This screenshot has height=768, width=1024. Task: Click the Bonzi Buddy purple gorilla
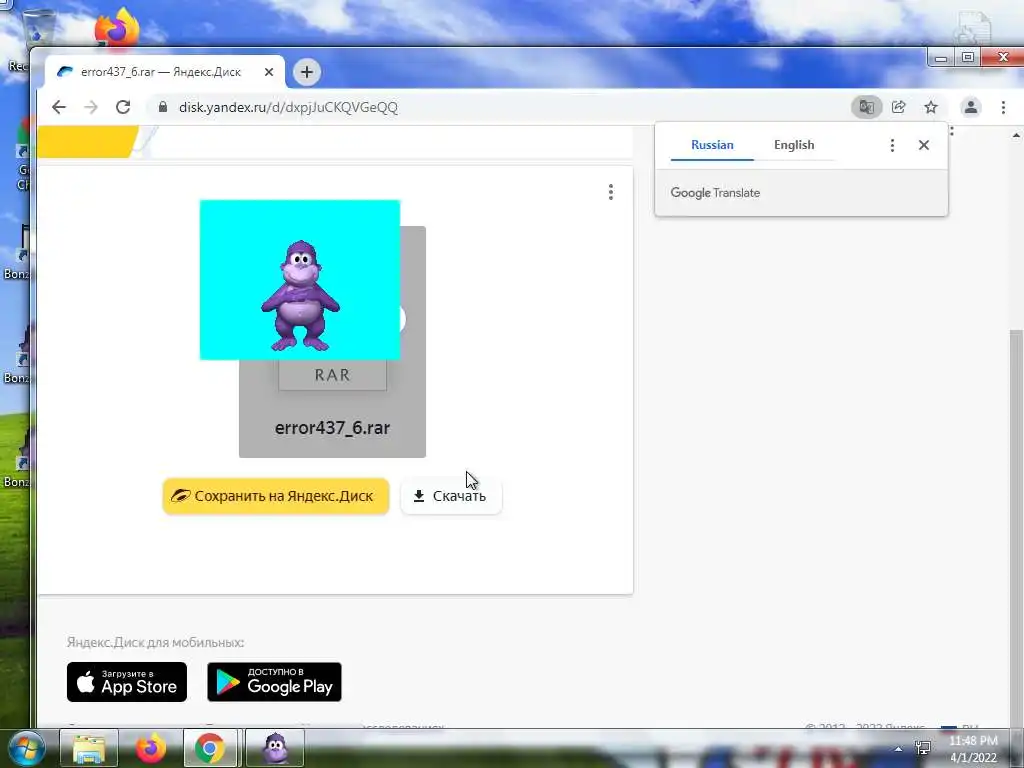tap(300, 295)
